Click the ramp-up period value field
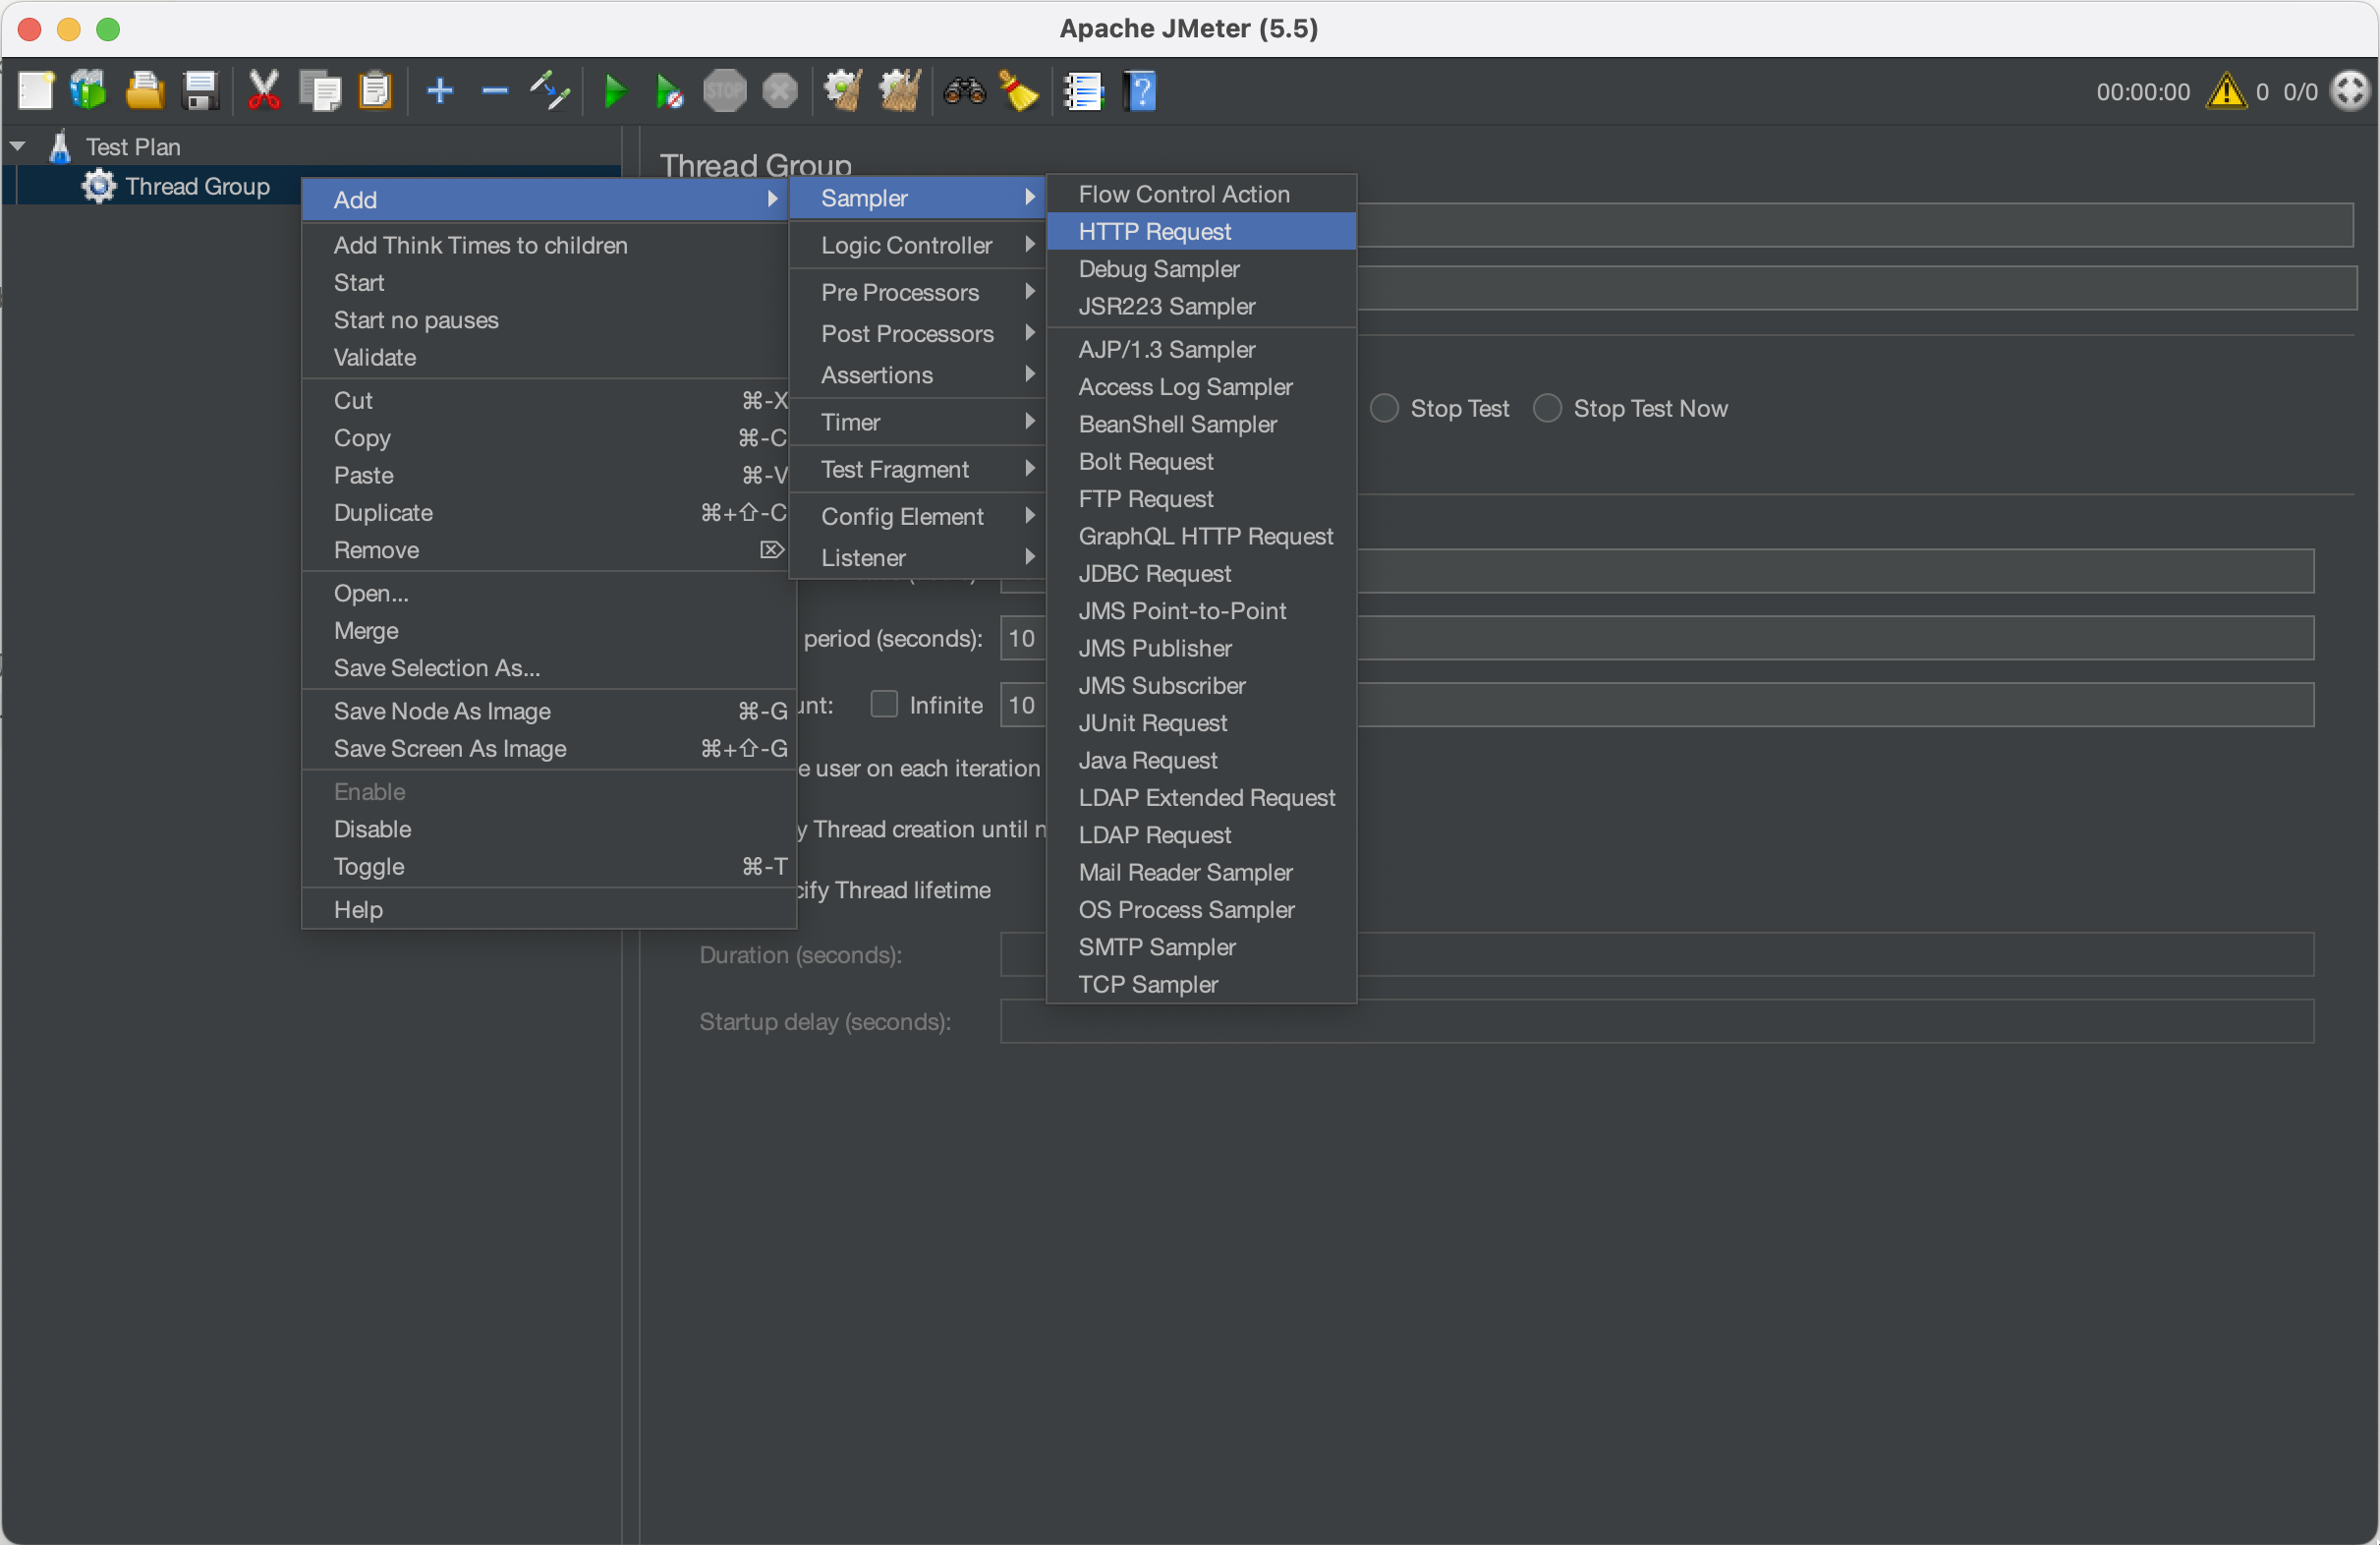Image resolution: width=2380 pixels, height=1545 pixels. [x=1657, y=637]
